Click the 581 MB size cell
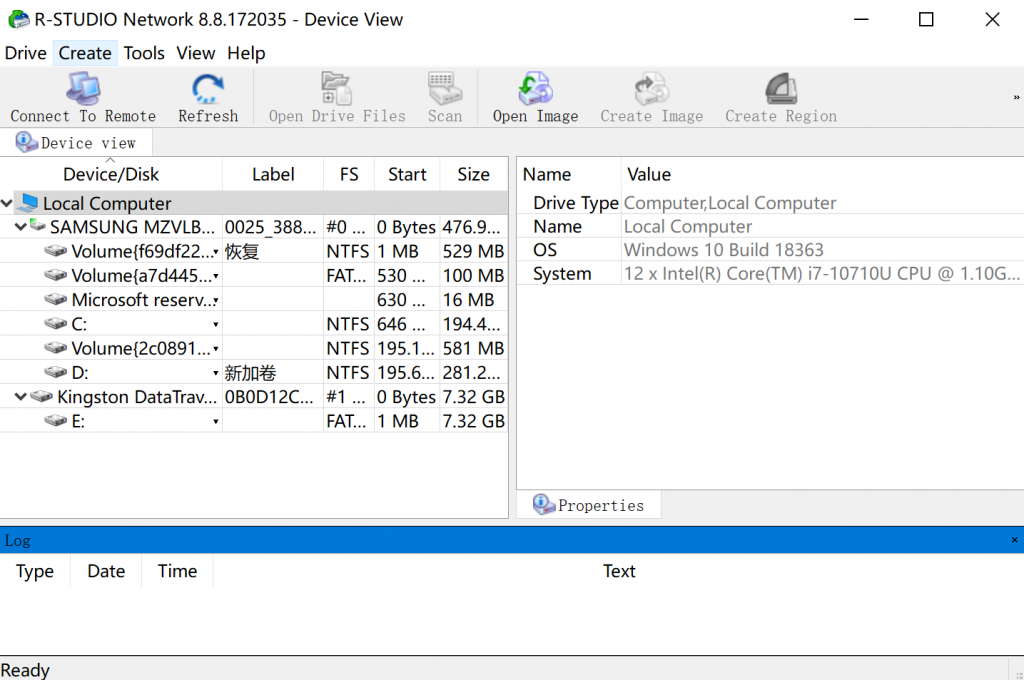This screenshot has height=680, width=1024. 473,348
